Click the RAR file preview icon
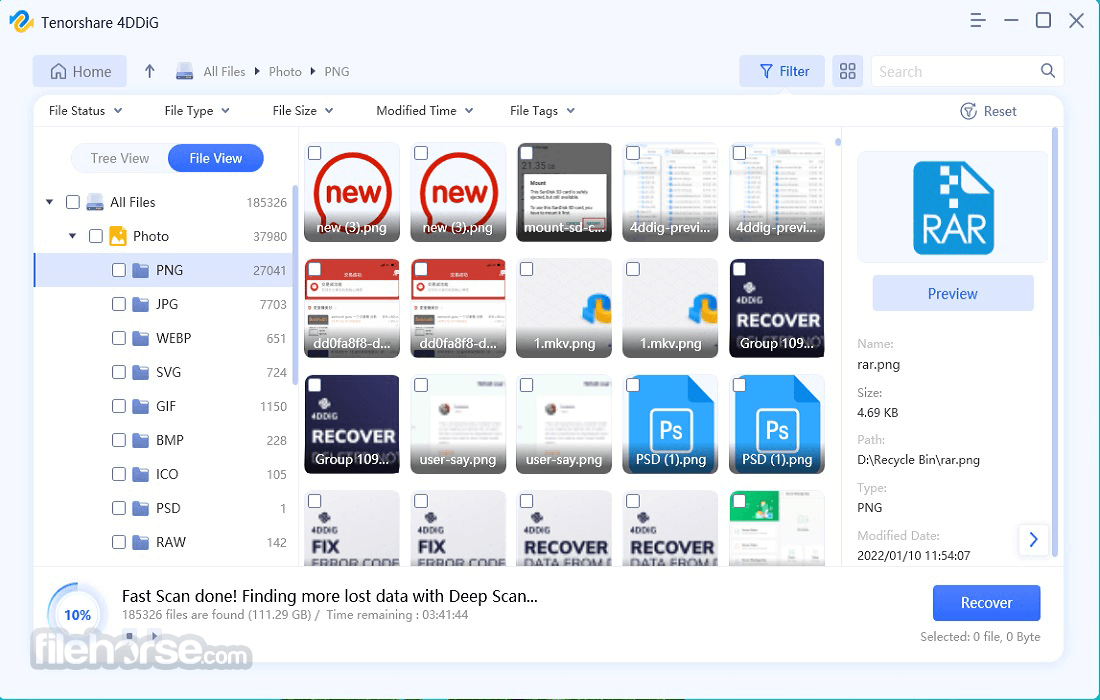This screenshot has width=1100, height=700. tap(953, 208)
